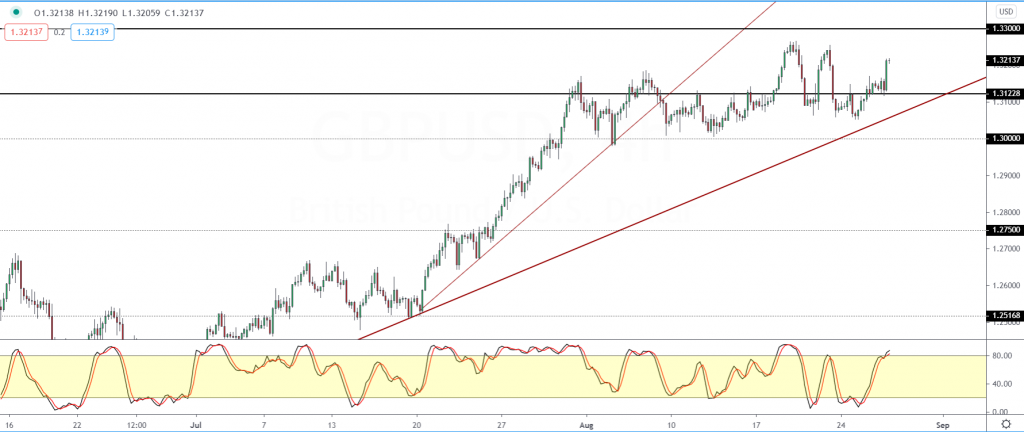Click 1.26000 on the price axis

coord(1004,285)
